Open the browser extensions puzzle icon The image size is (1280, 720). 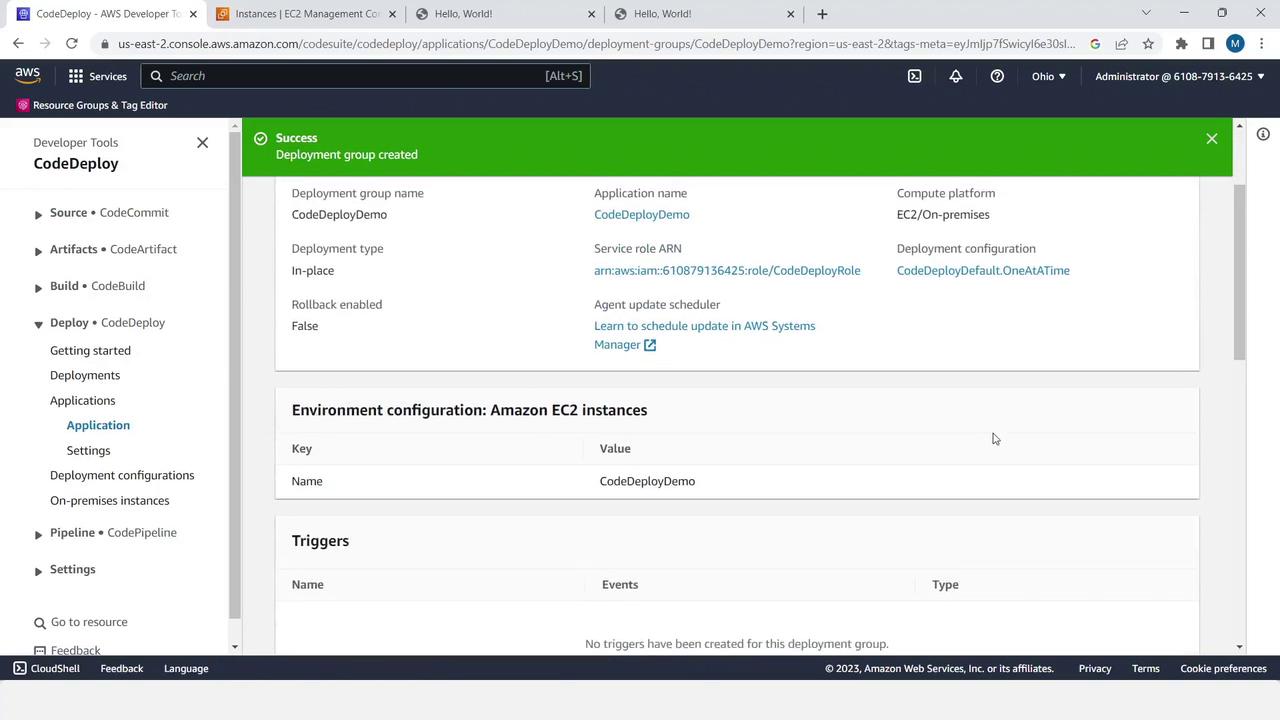(x=1181, y=44)
